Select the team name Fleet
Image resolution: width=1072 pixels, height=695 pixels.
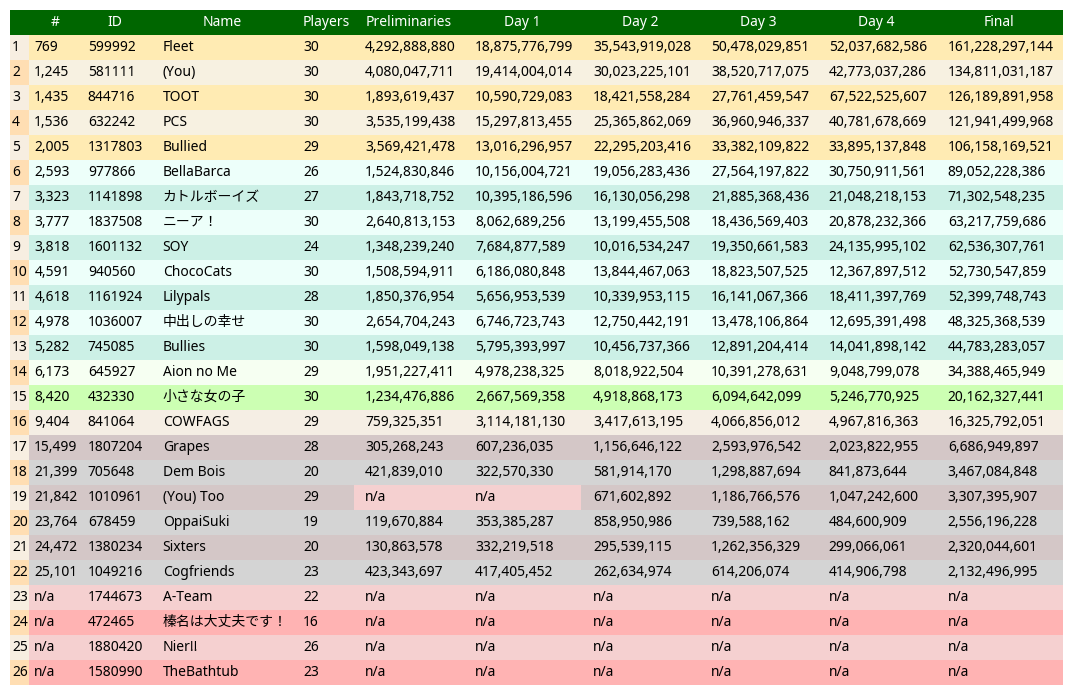point(178,46)
